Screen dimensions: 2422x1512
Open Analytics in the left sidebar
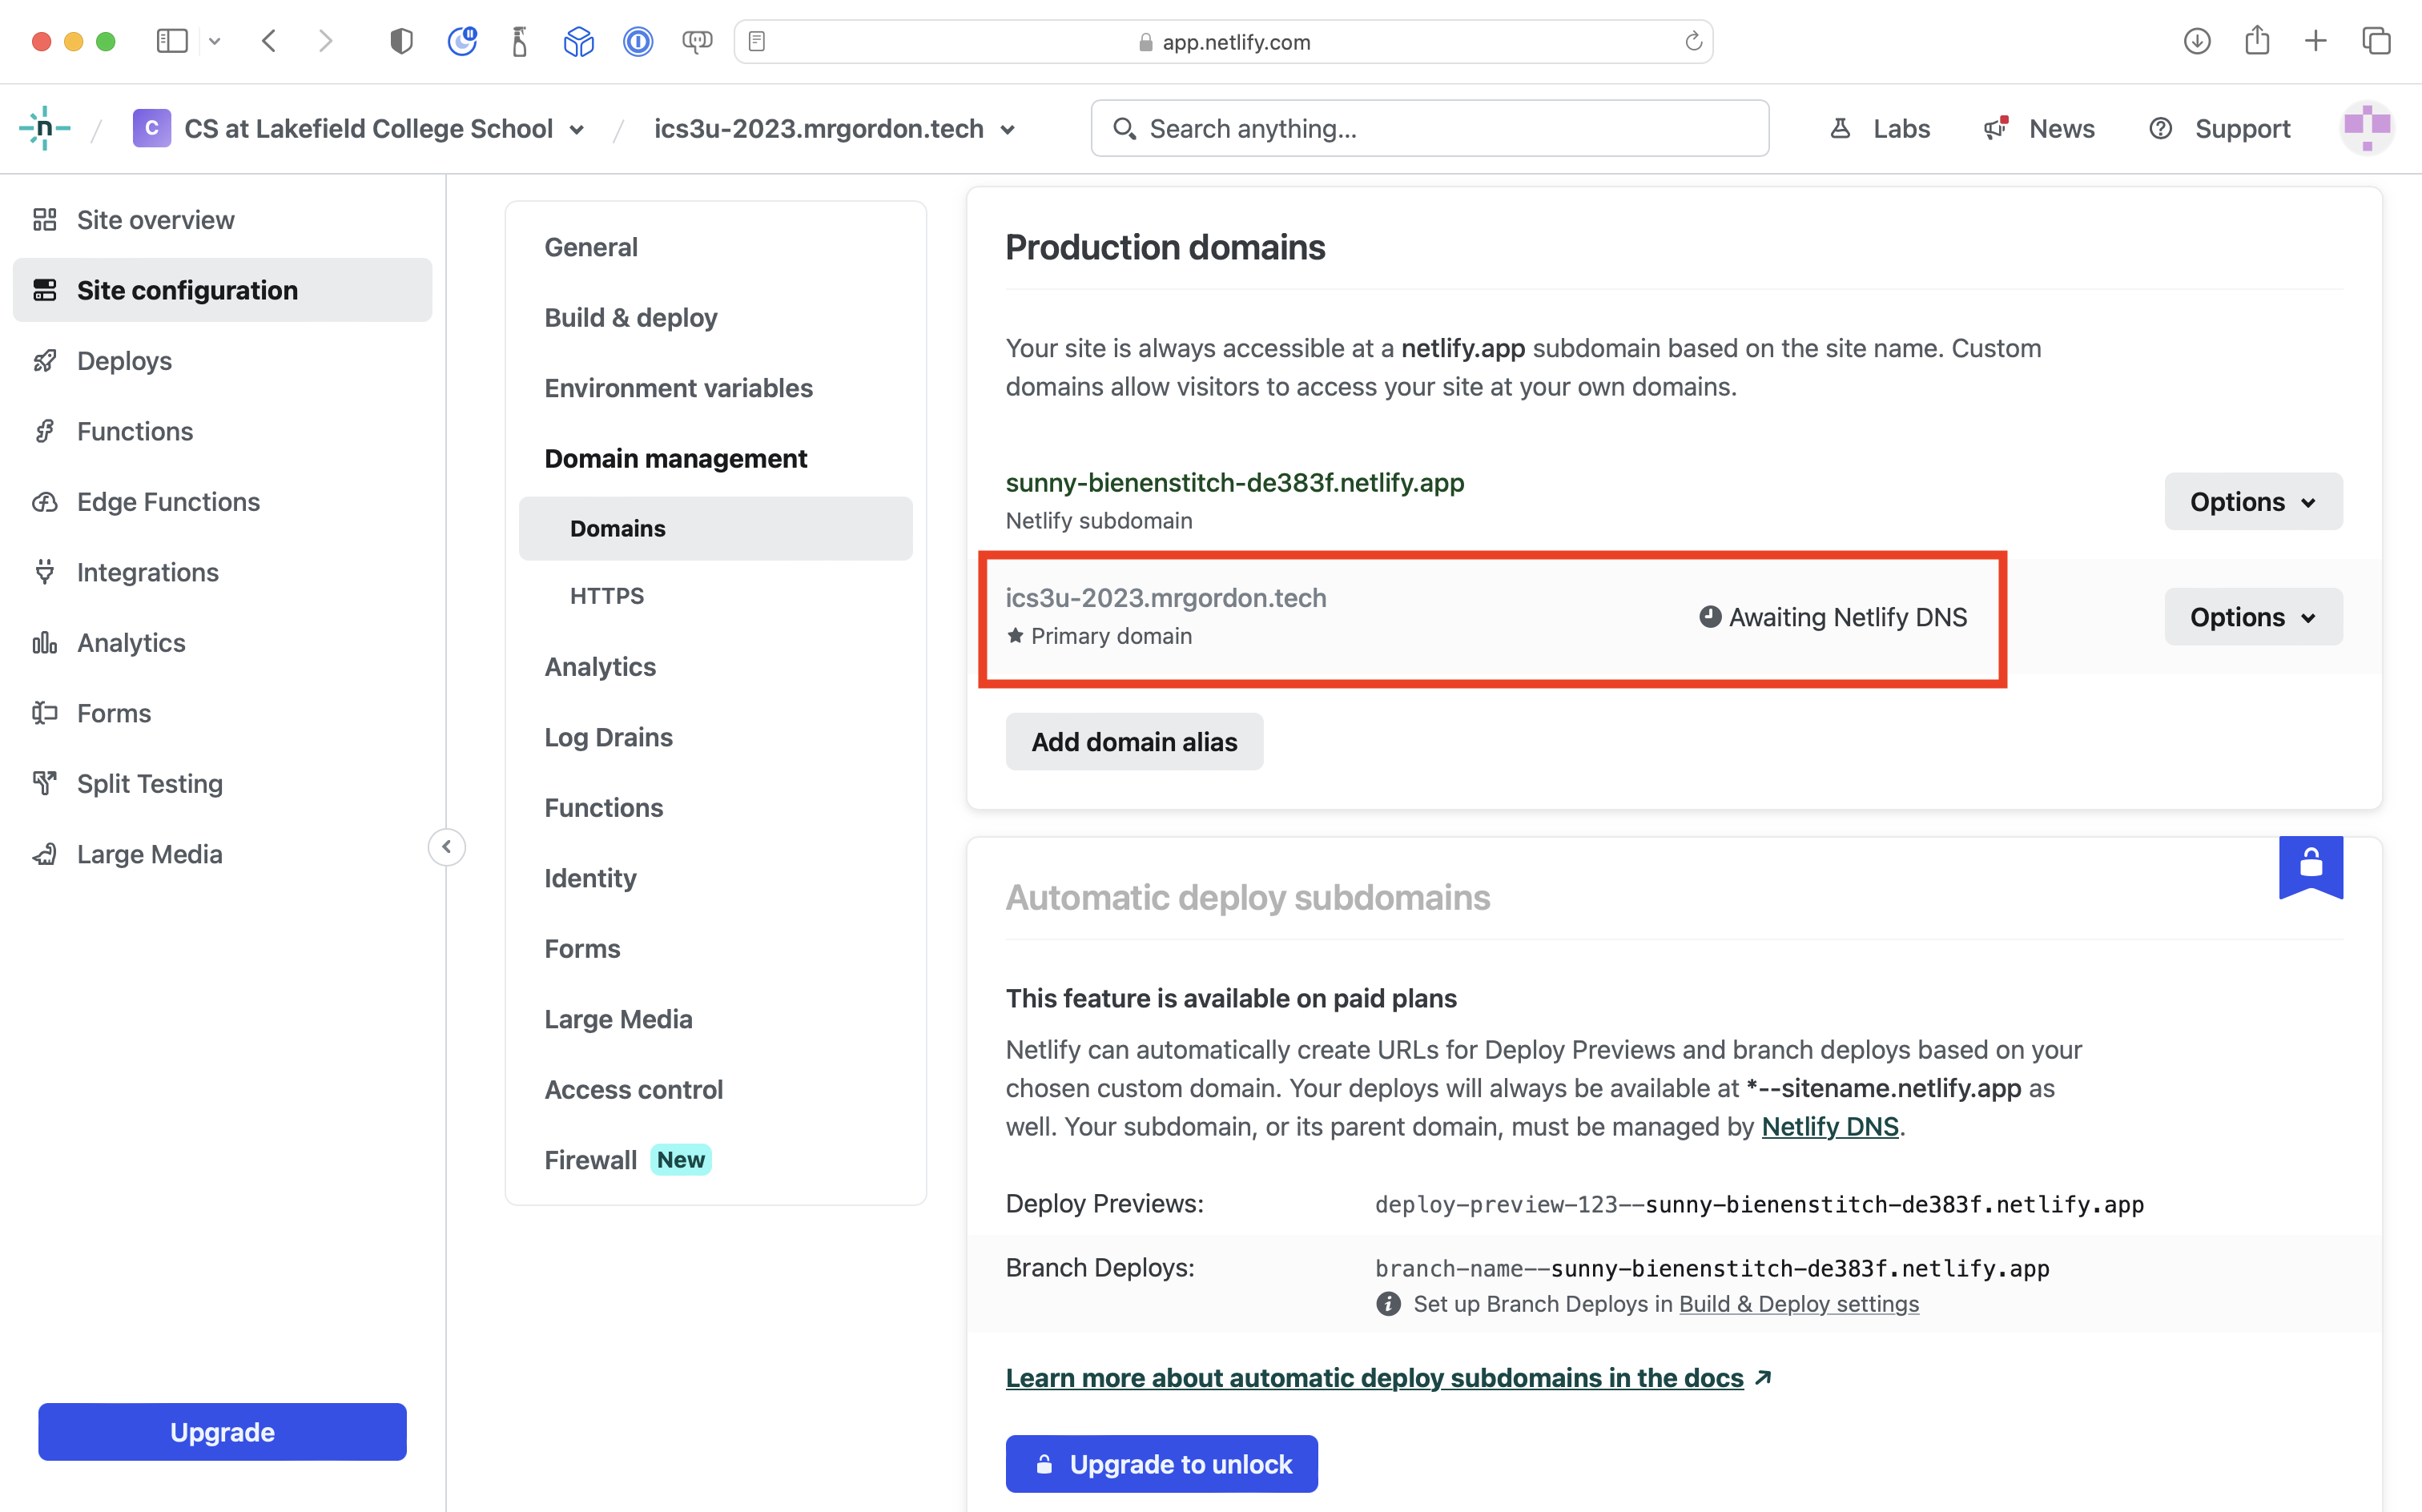[222, 642]
